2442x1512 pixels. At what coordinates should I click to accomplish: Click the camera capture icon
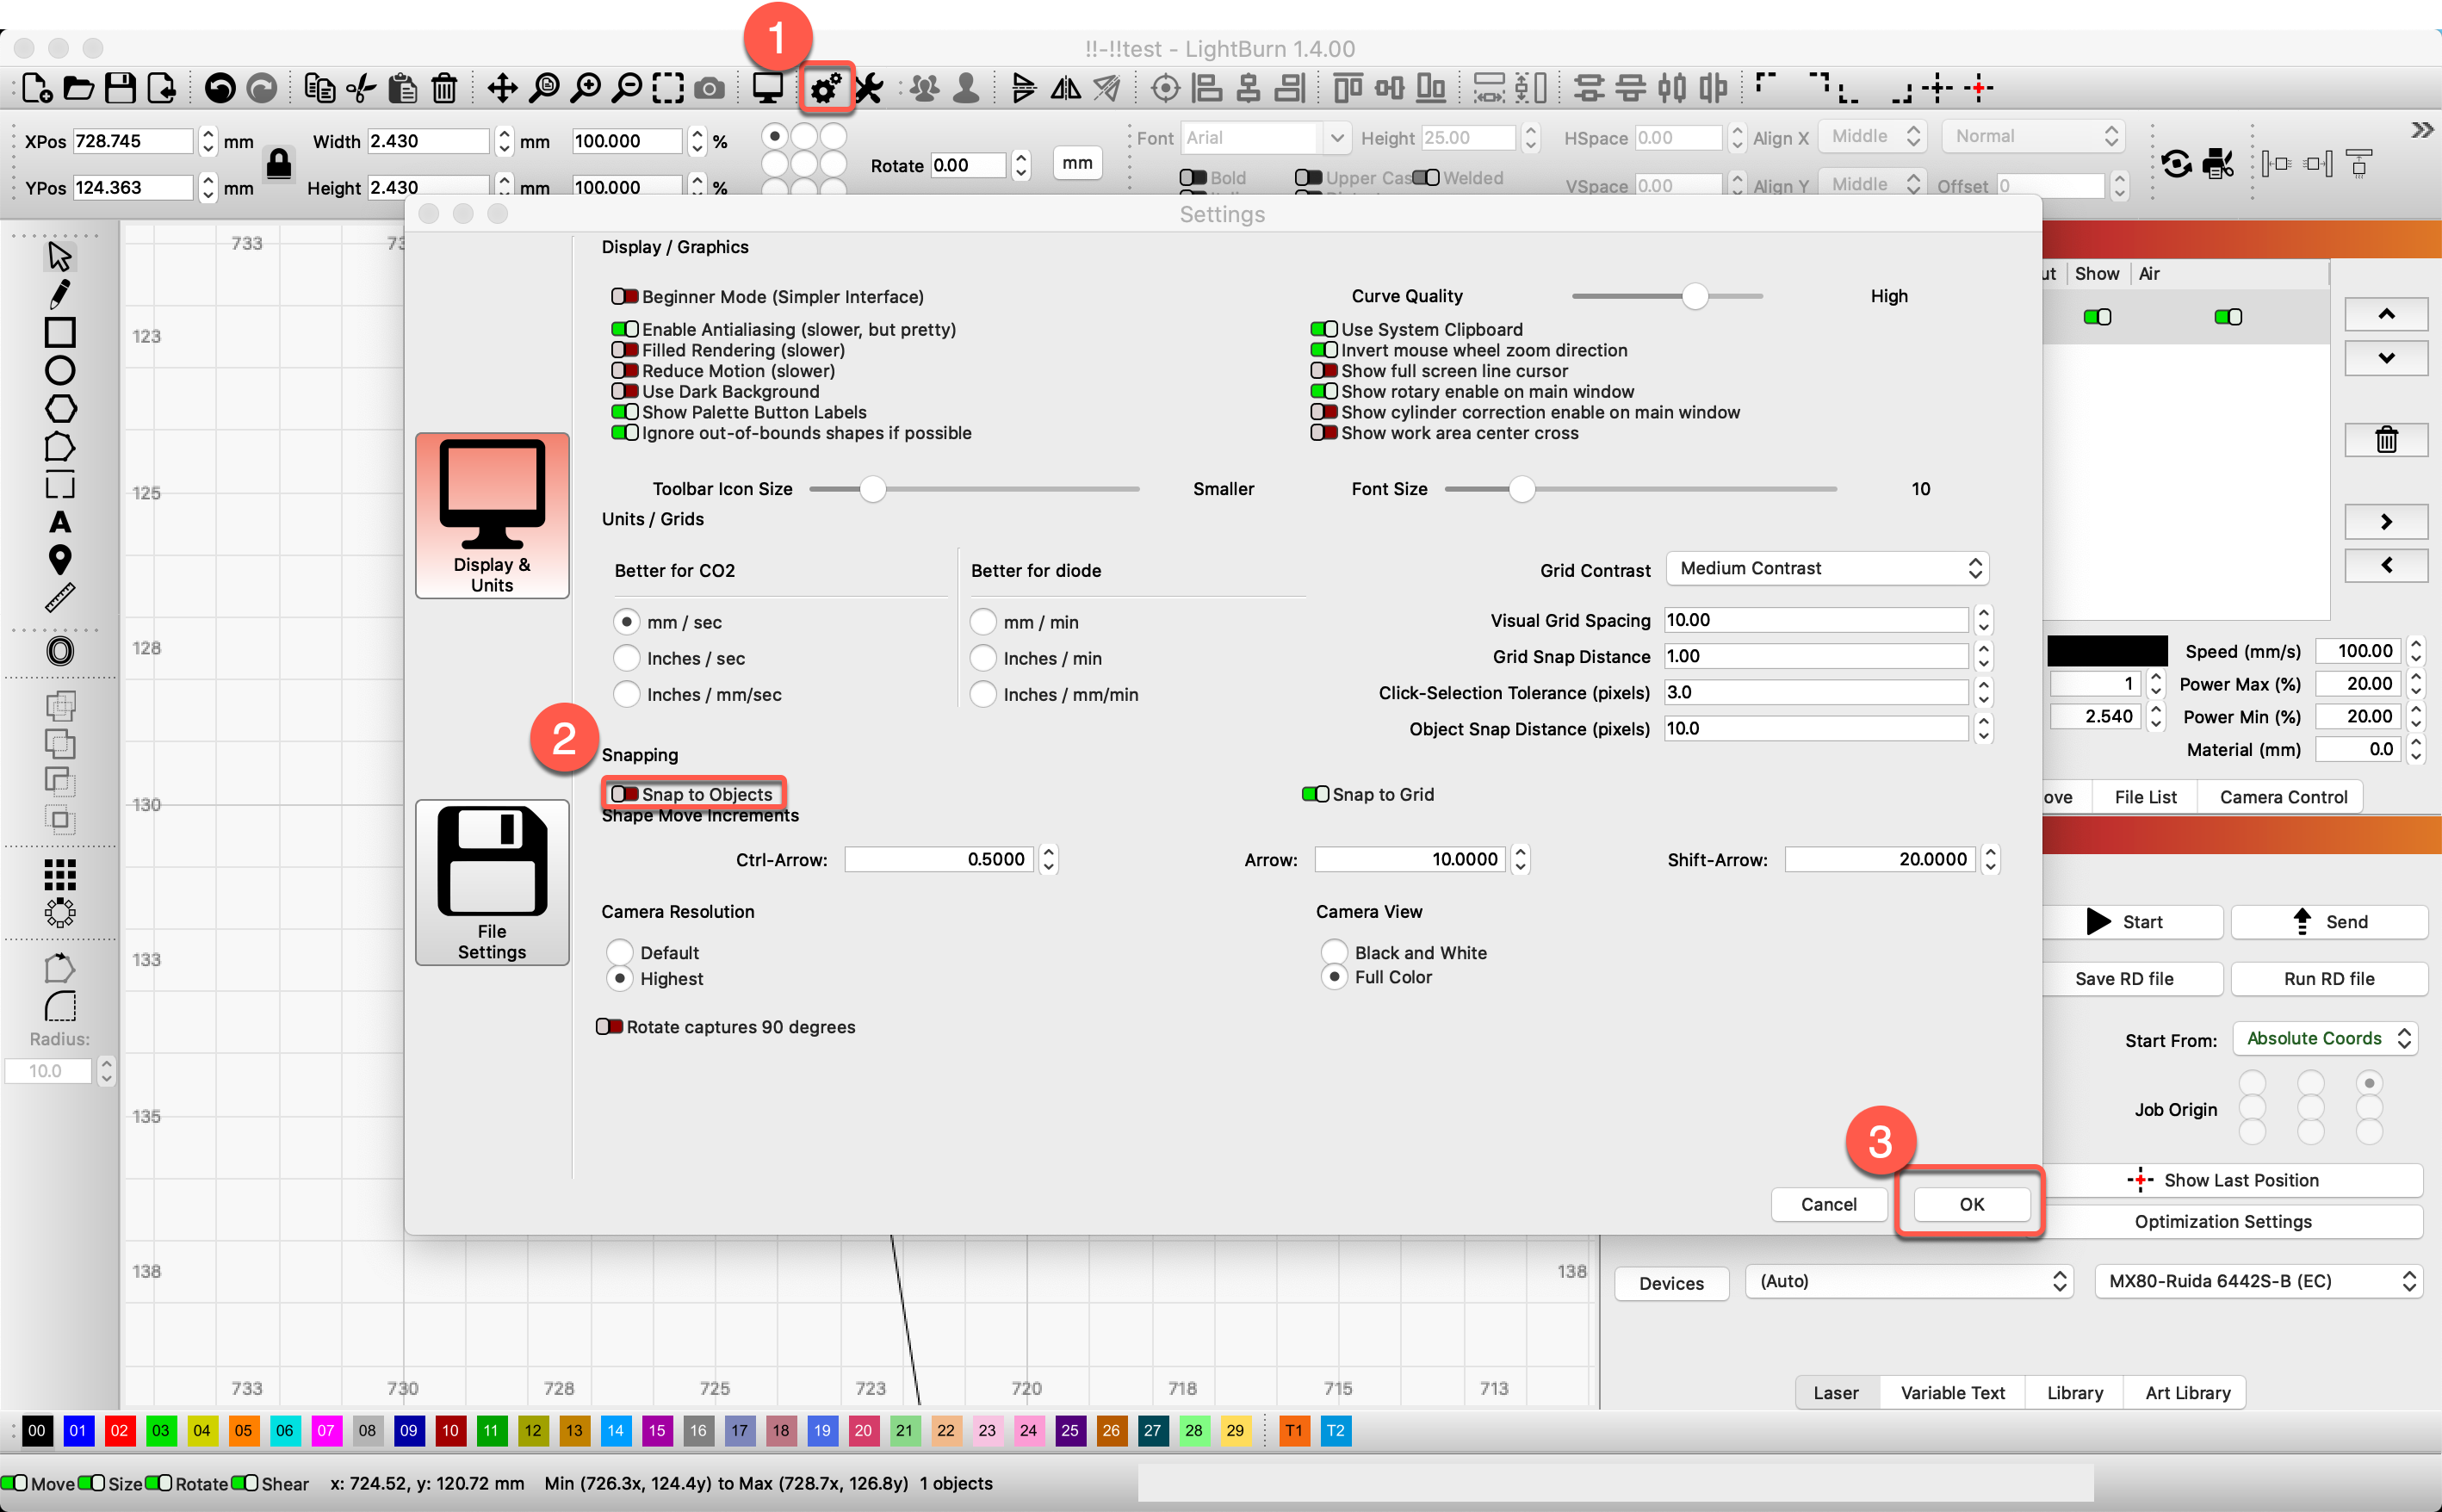(x=709, y=89)
